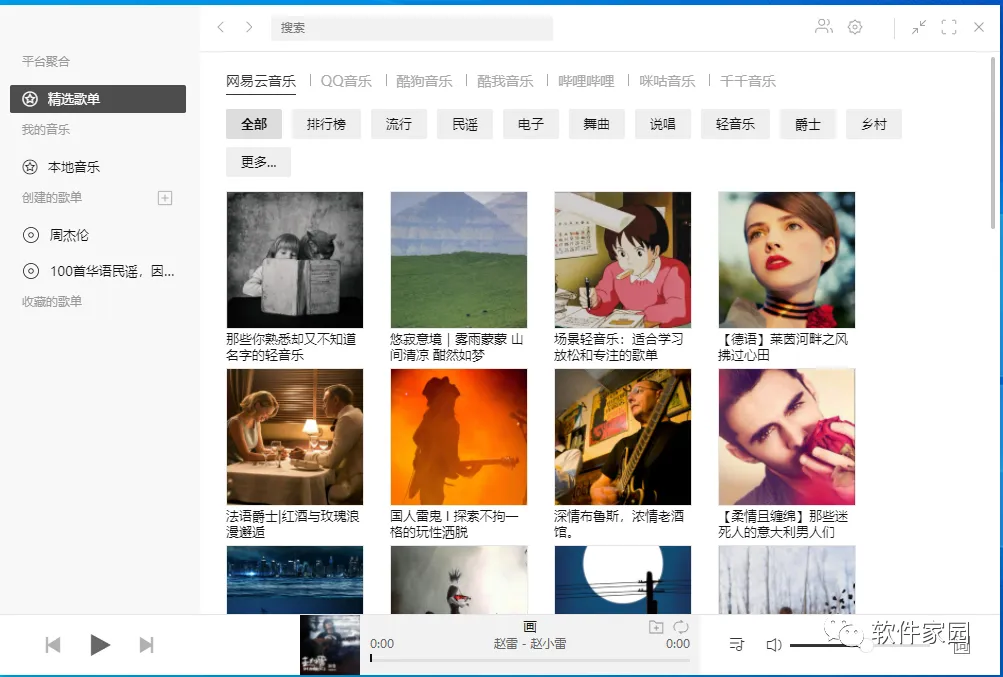1003x677 pixels.
Task: Open the 悠寂意境 green hills cover
Action: pyautogui.click(x=459, y=260)
